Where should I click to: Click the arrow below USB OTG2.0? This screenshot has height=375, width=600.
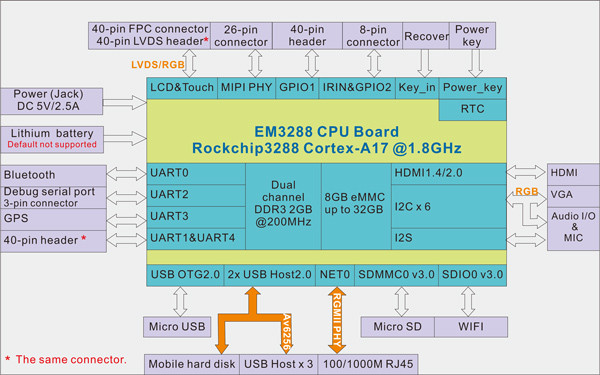(x=180, y=302)
